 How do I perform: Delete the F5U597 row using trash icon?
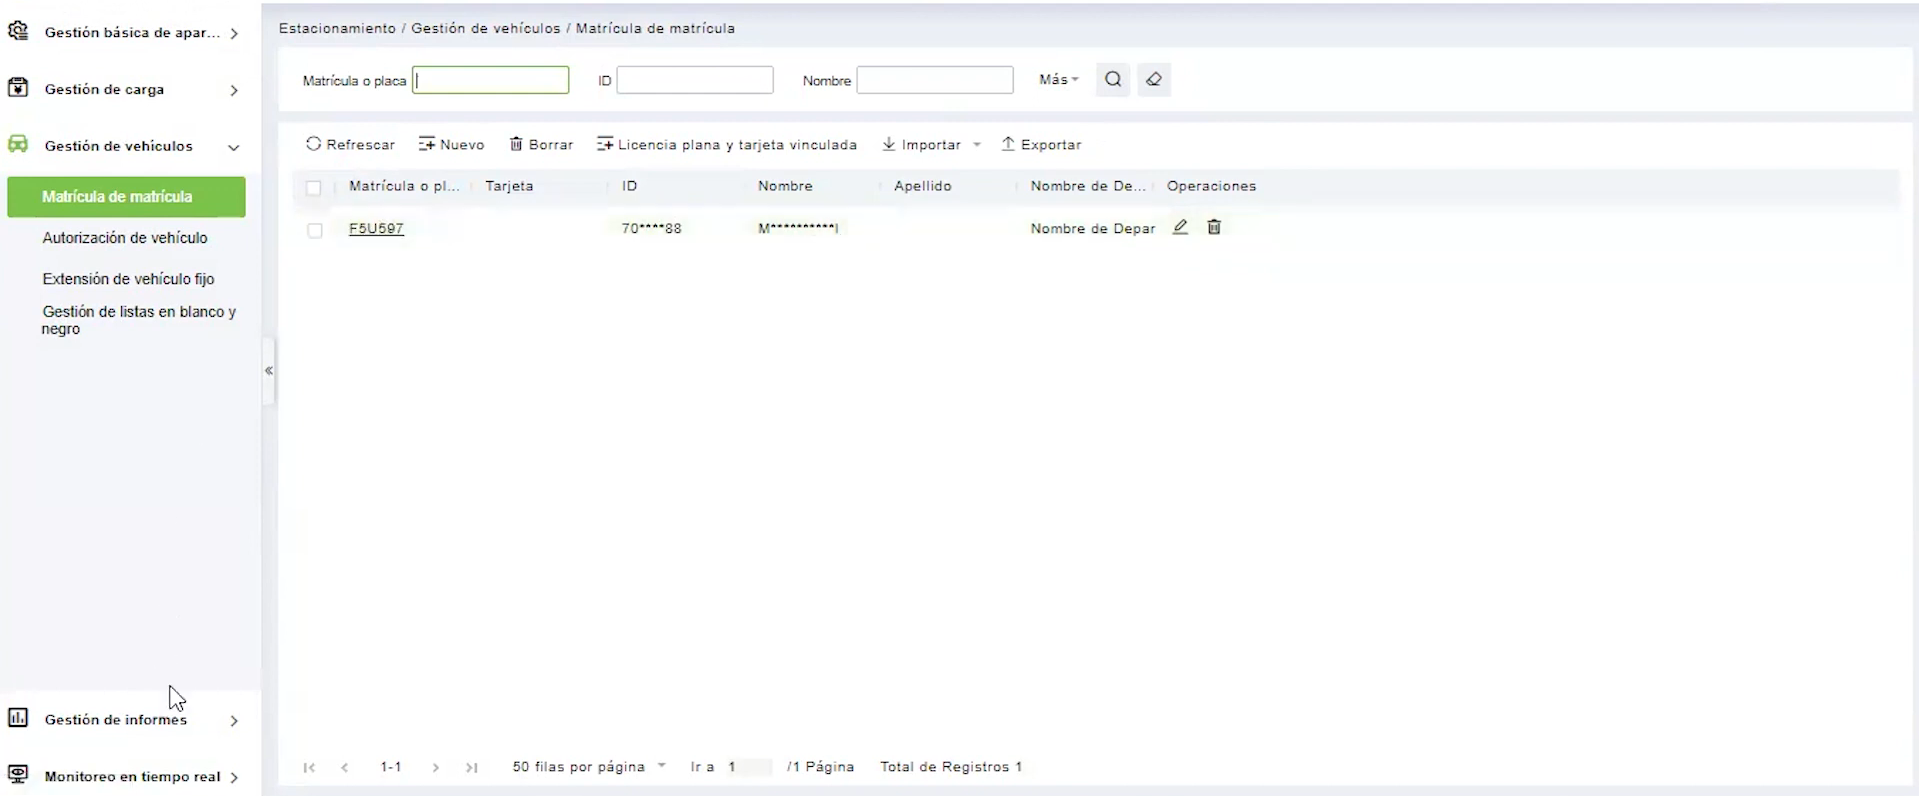(x=1214, y=227)
